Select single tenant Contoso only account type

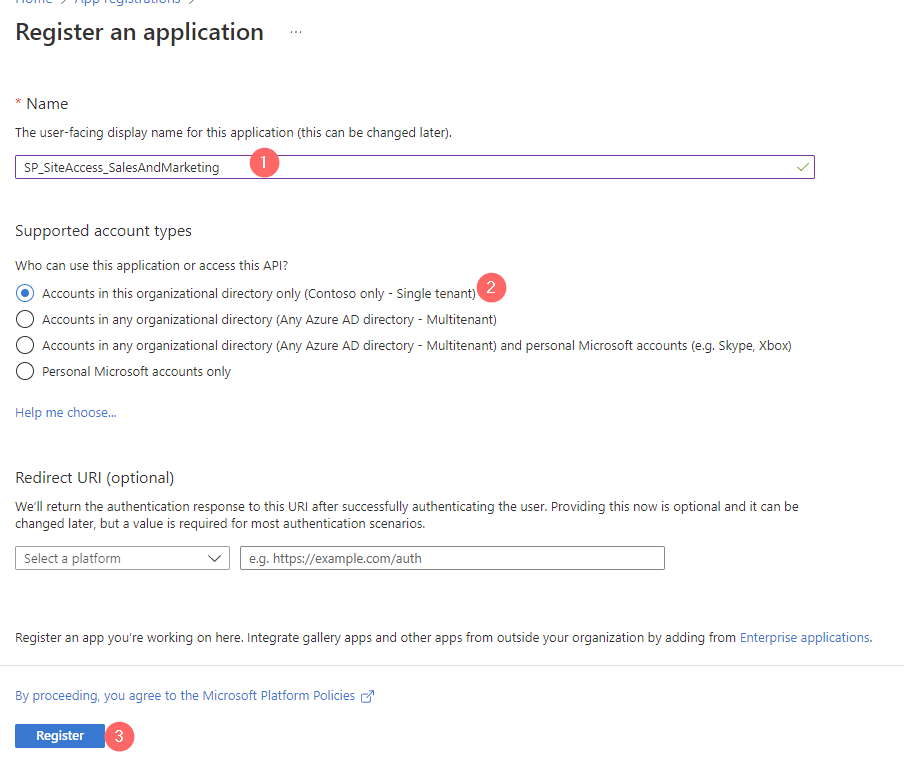[x=26, y=293]
